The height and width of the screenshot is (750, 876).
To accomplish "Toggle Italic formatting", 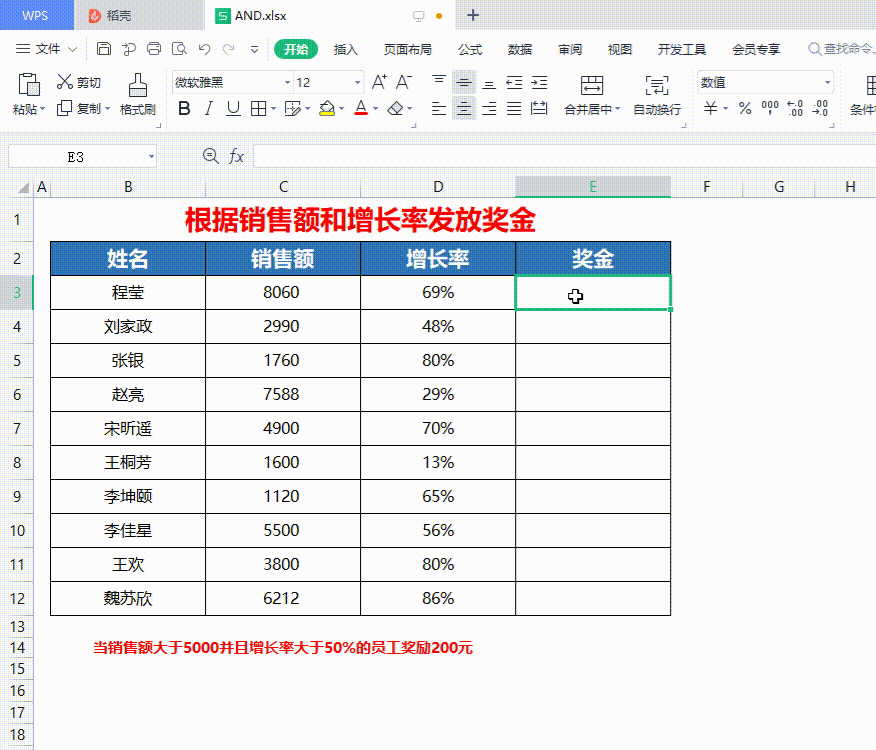I will [x=209, y=108].
